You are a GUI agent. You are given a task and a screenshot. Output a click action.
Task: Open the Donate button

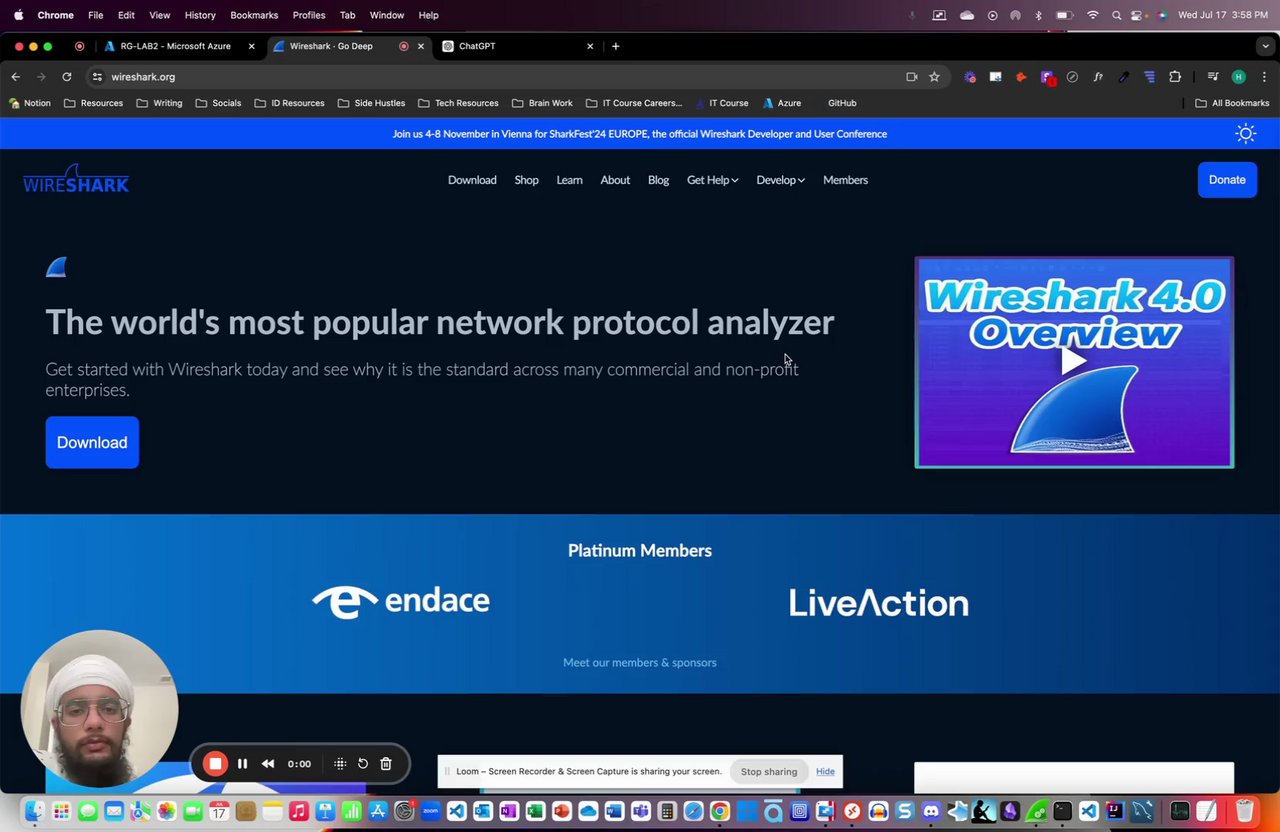point(1227,180)
